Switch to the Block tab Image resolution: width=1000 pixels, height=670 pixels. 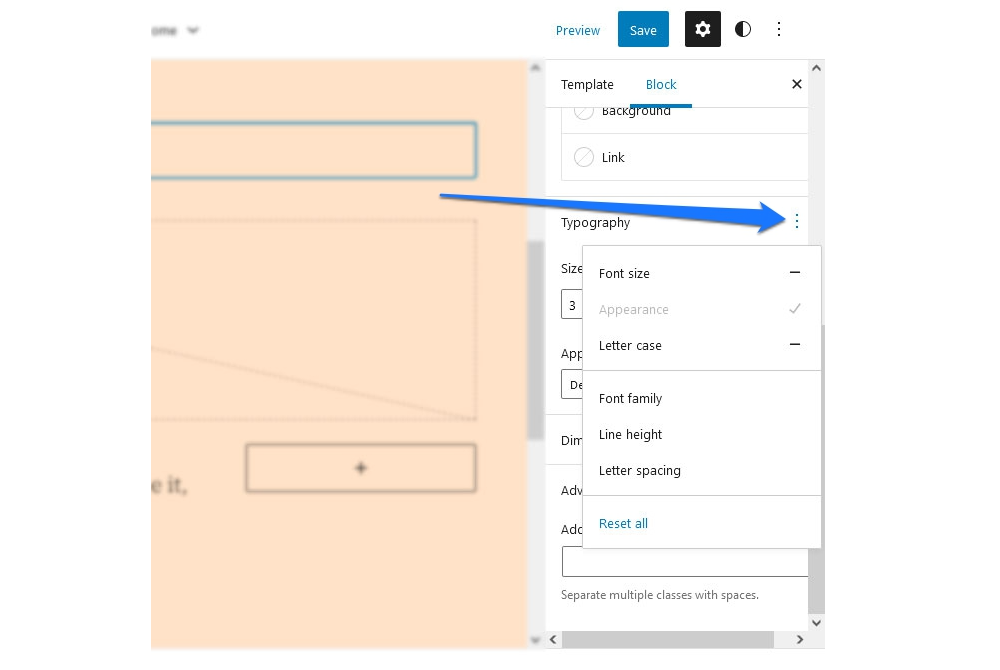point(661,84)
